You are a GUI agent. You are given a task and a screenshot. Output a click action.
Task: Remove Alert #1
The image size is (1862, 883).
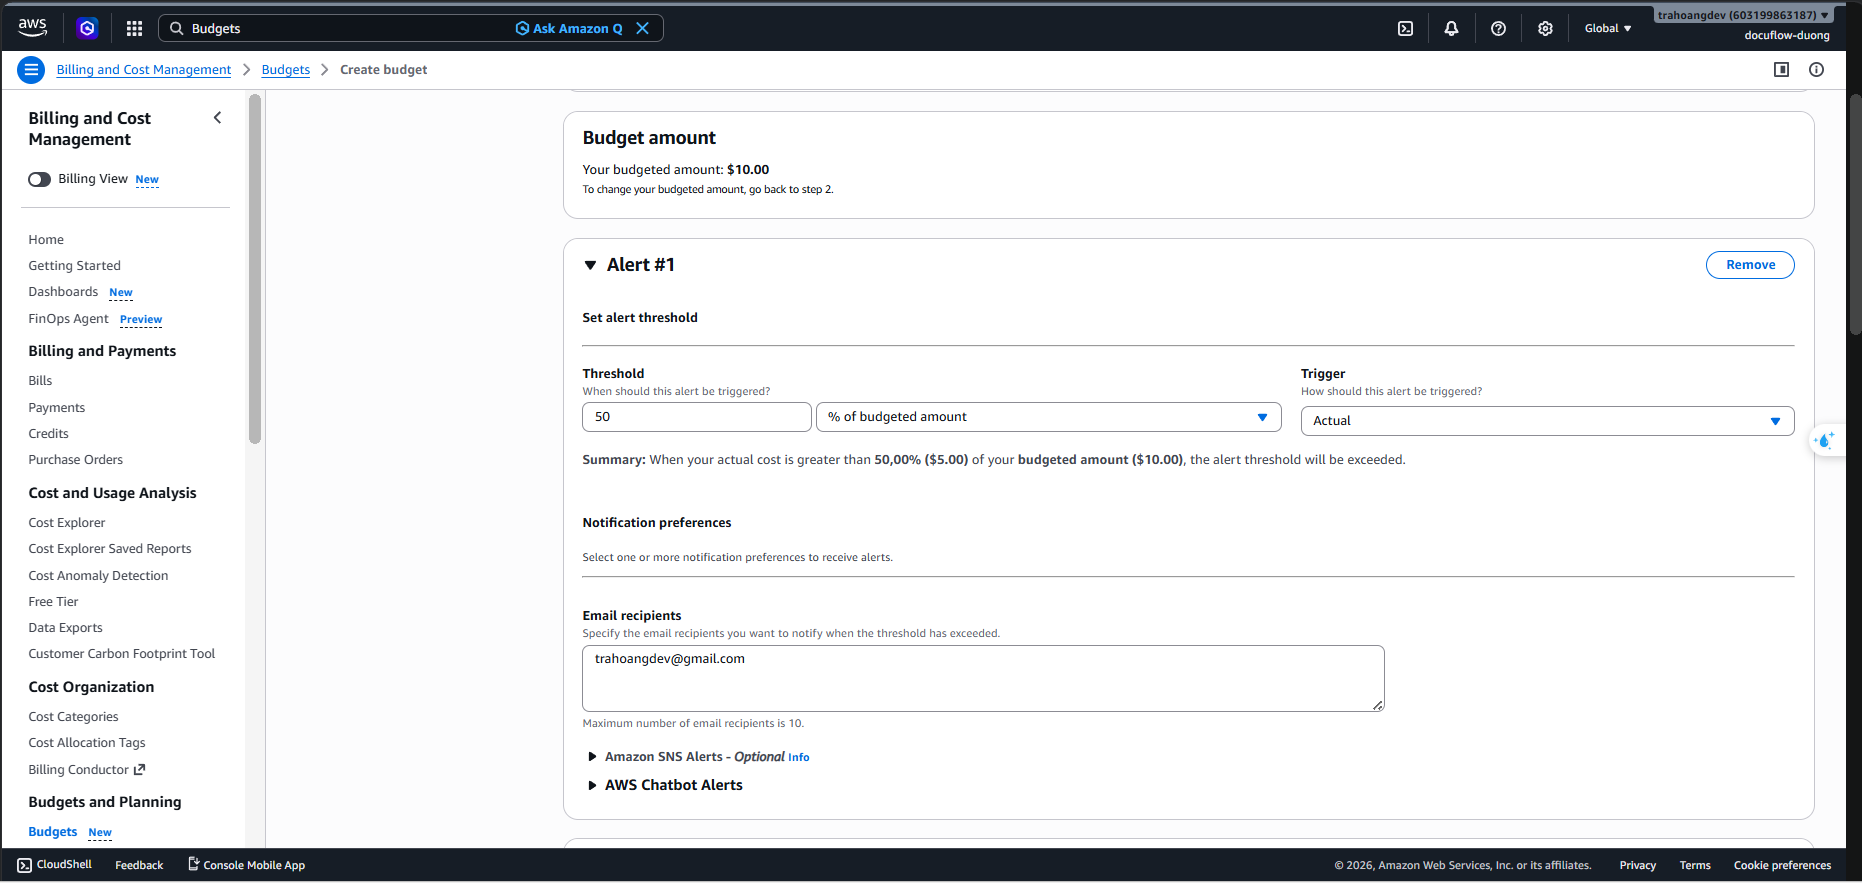pos(1750,265)
